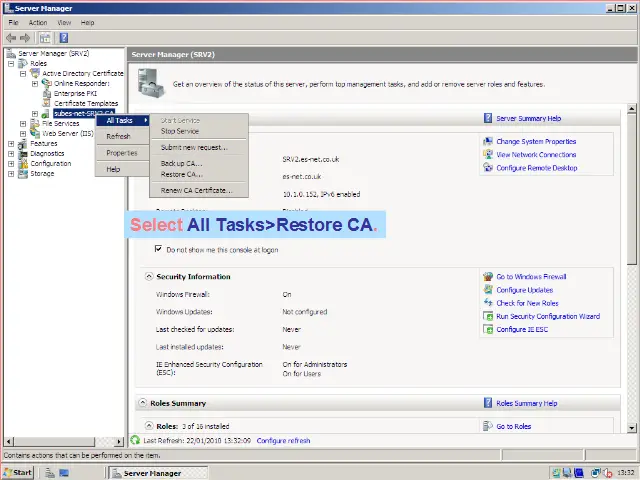Viewport: 640px width, 480px height.
Task: Click the Go to Windows Firewall icon
Action: click(x=488, y=276)
